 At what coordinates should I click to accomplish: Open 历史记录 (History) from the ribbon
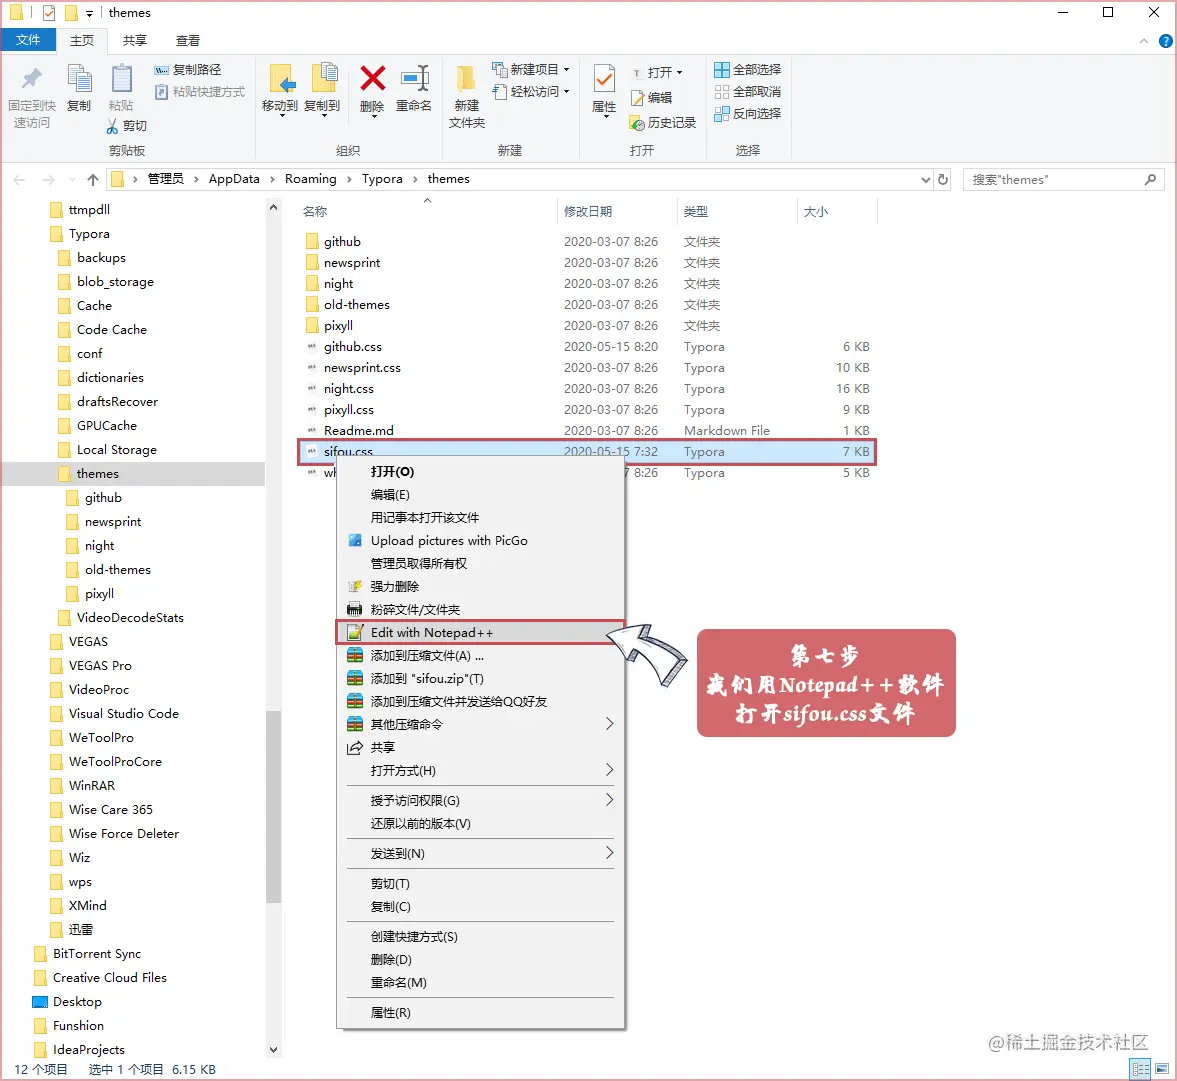click(663, 123)
